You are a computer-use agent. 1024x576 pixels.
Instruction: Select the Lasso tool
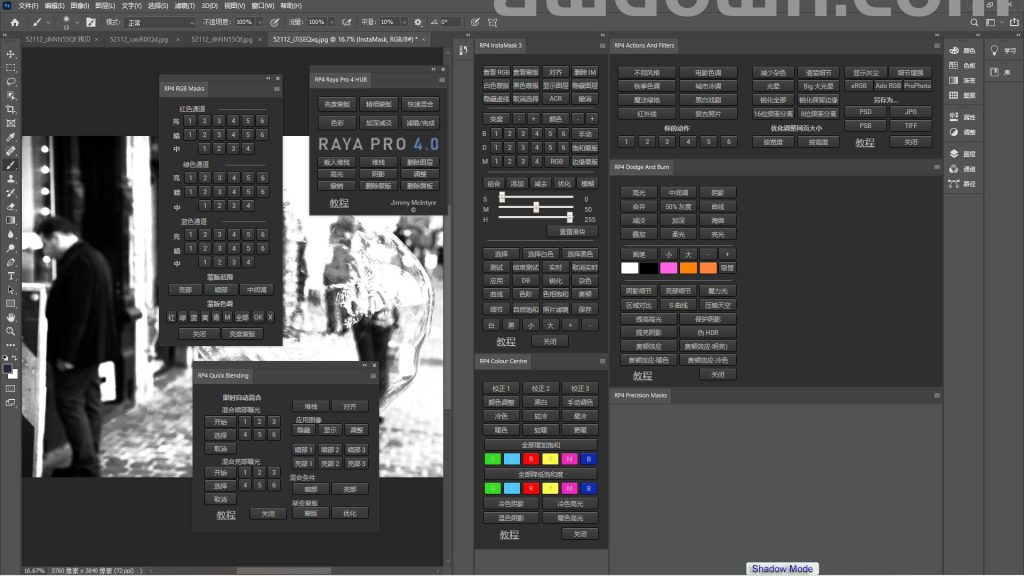(11, 82)
